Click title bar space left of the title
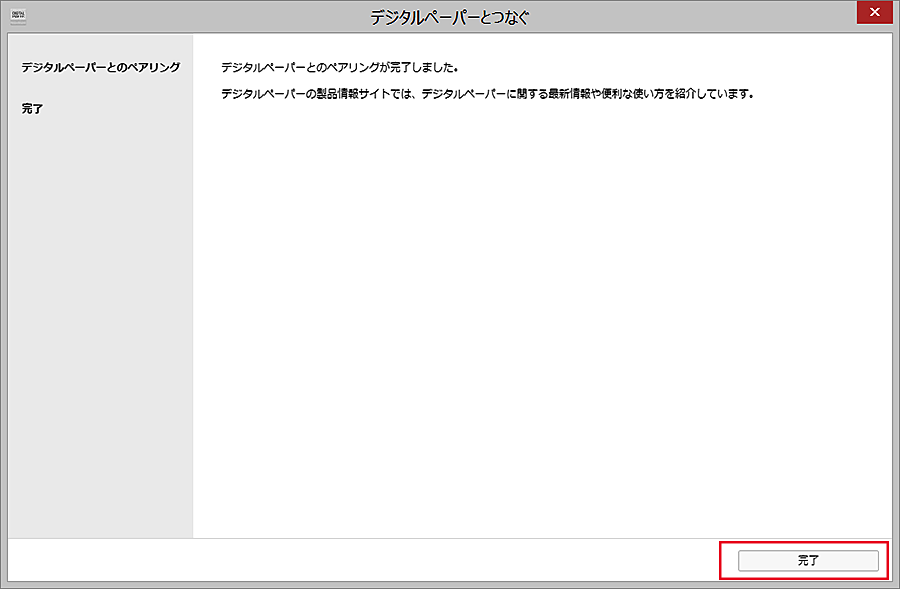 point(180,17)
